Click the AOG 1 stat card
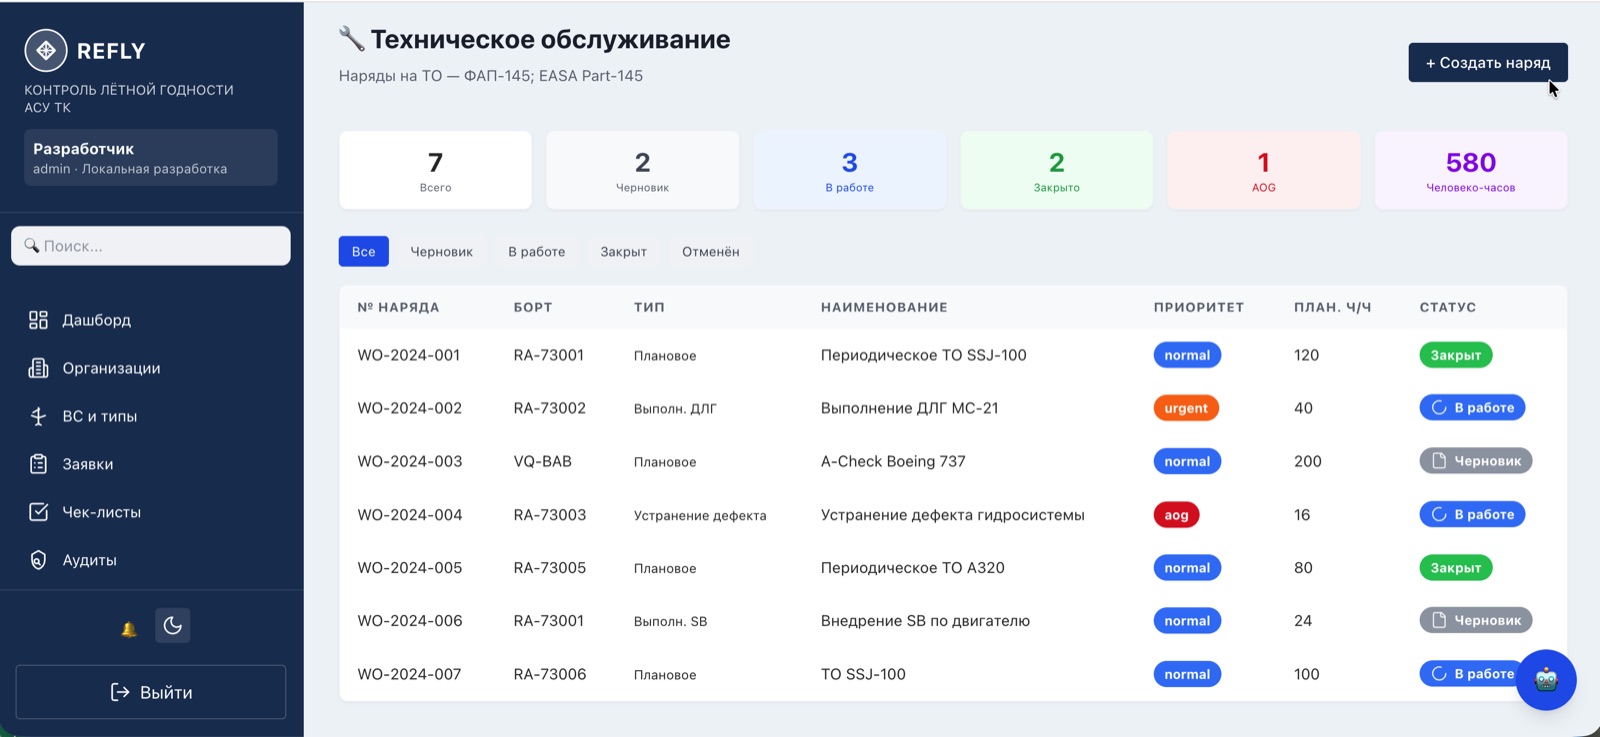The image size is (1600, 737). (1264, 170)
